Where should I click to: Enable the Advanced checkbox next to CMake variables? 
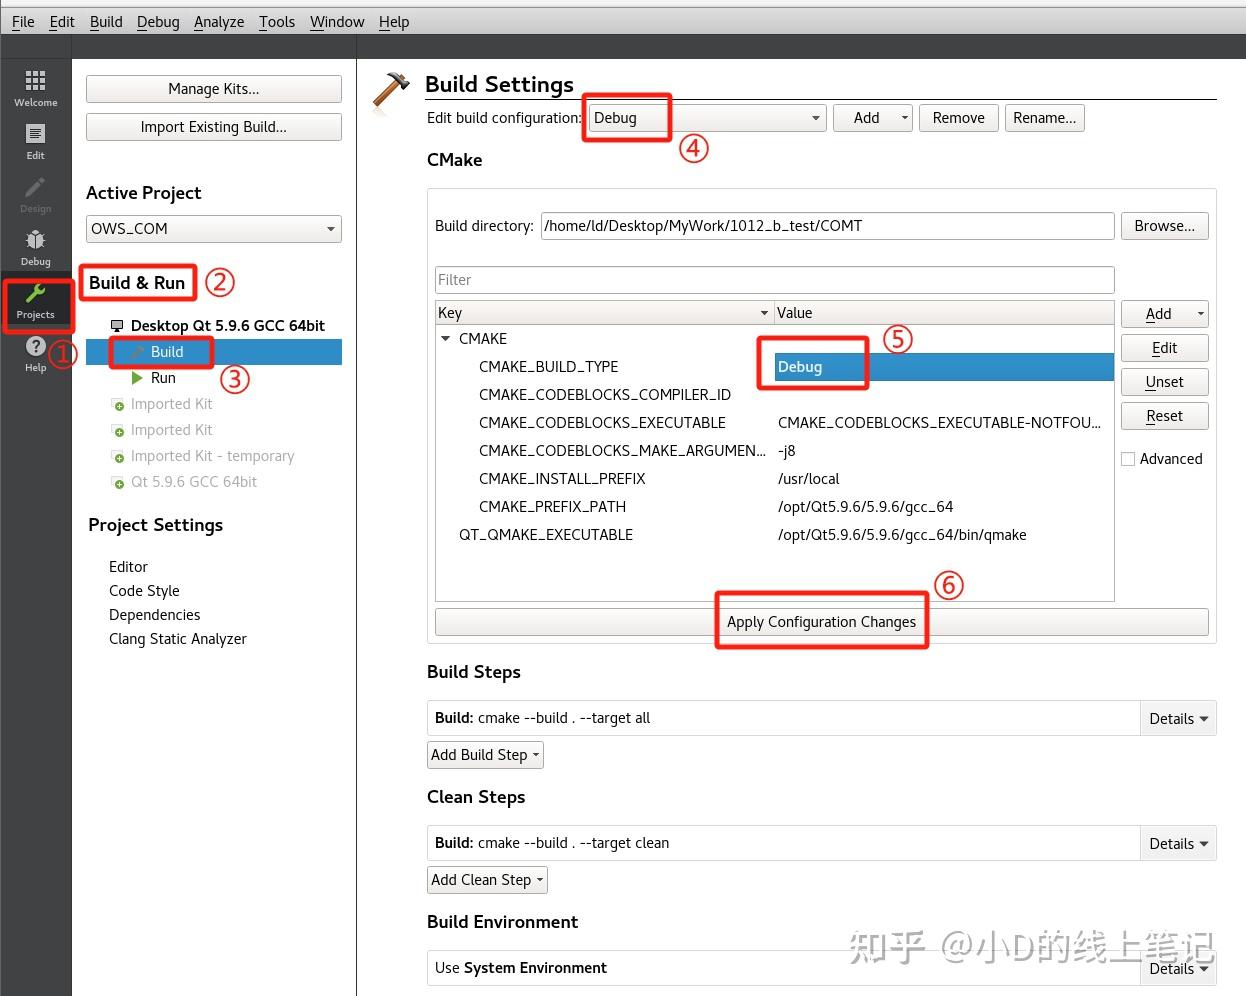tap(1128, 459)
